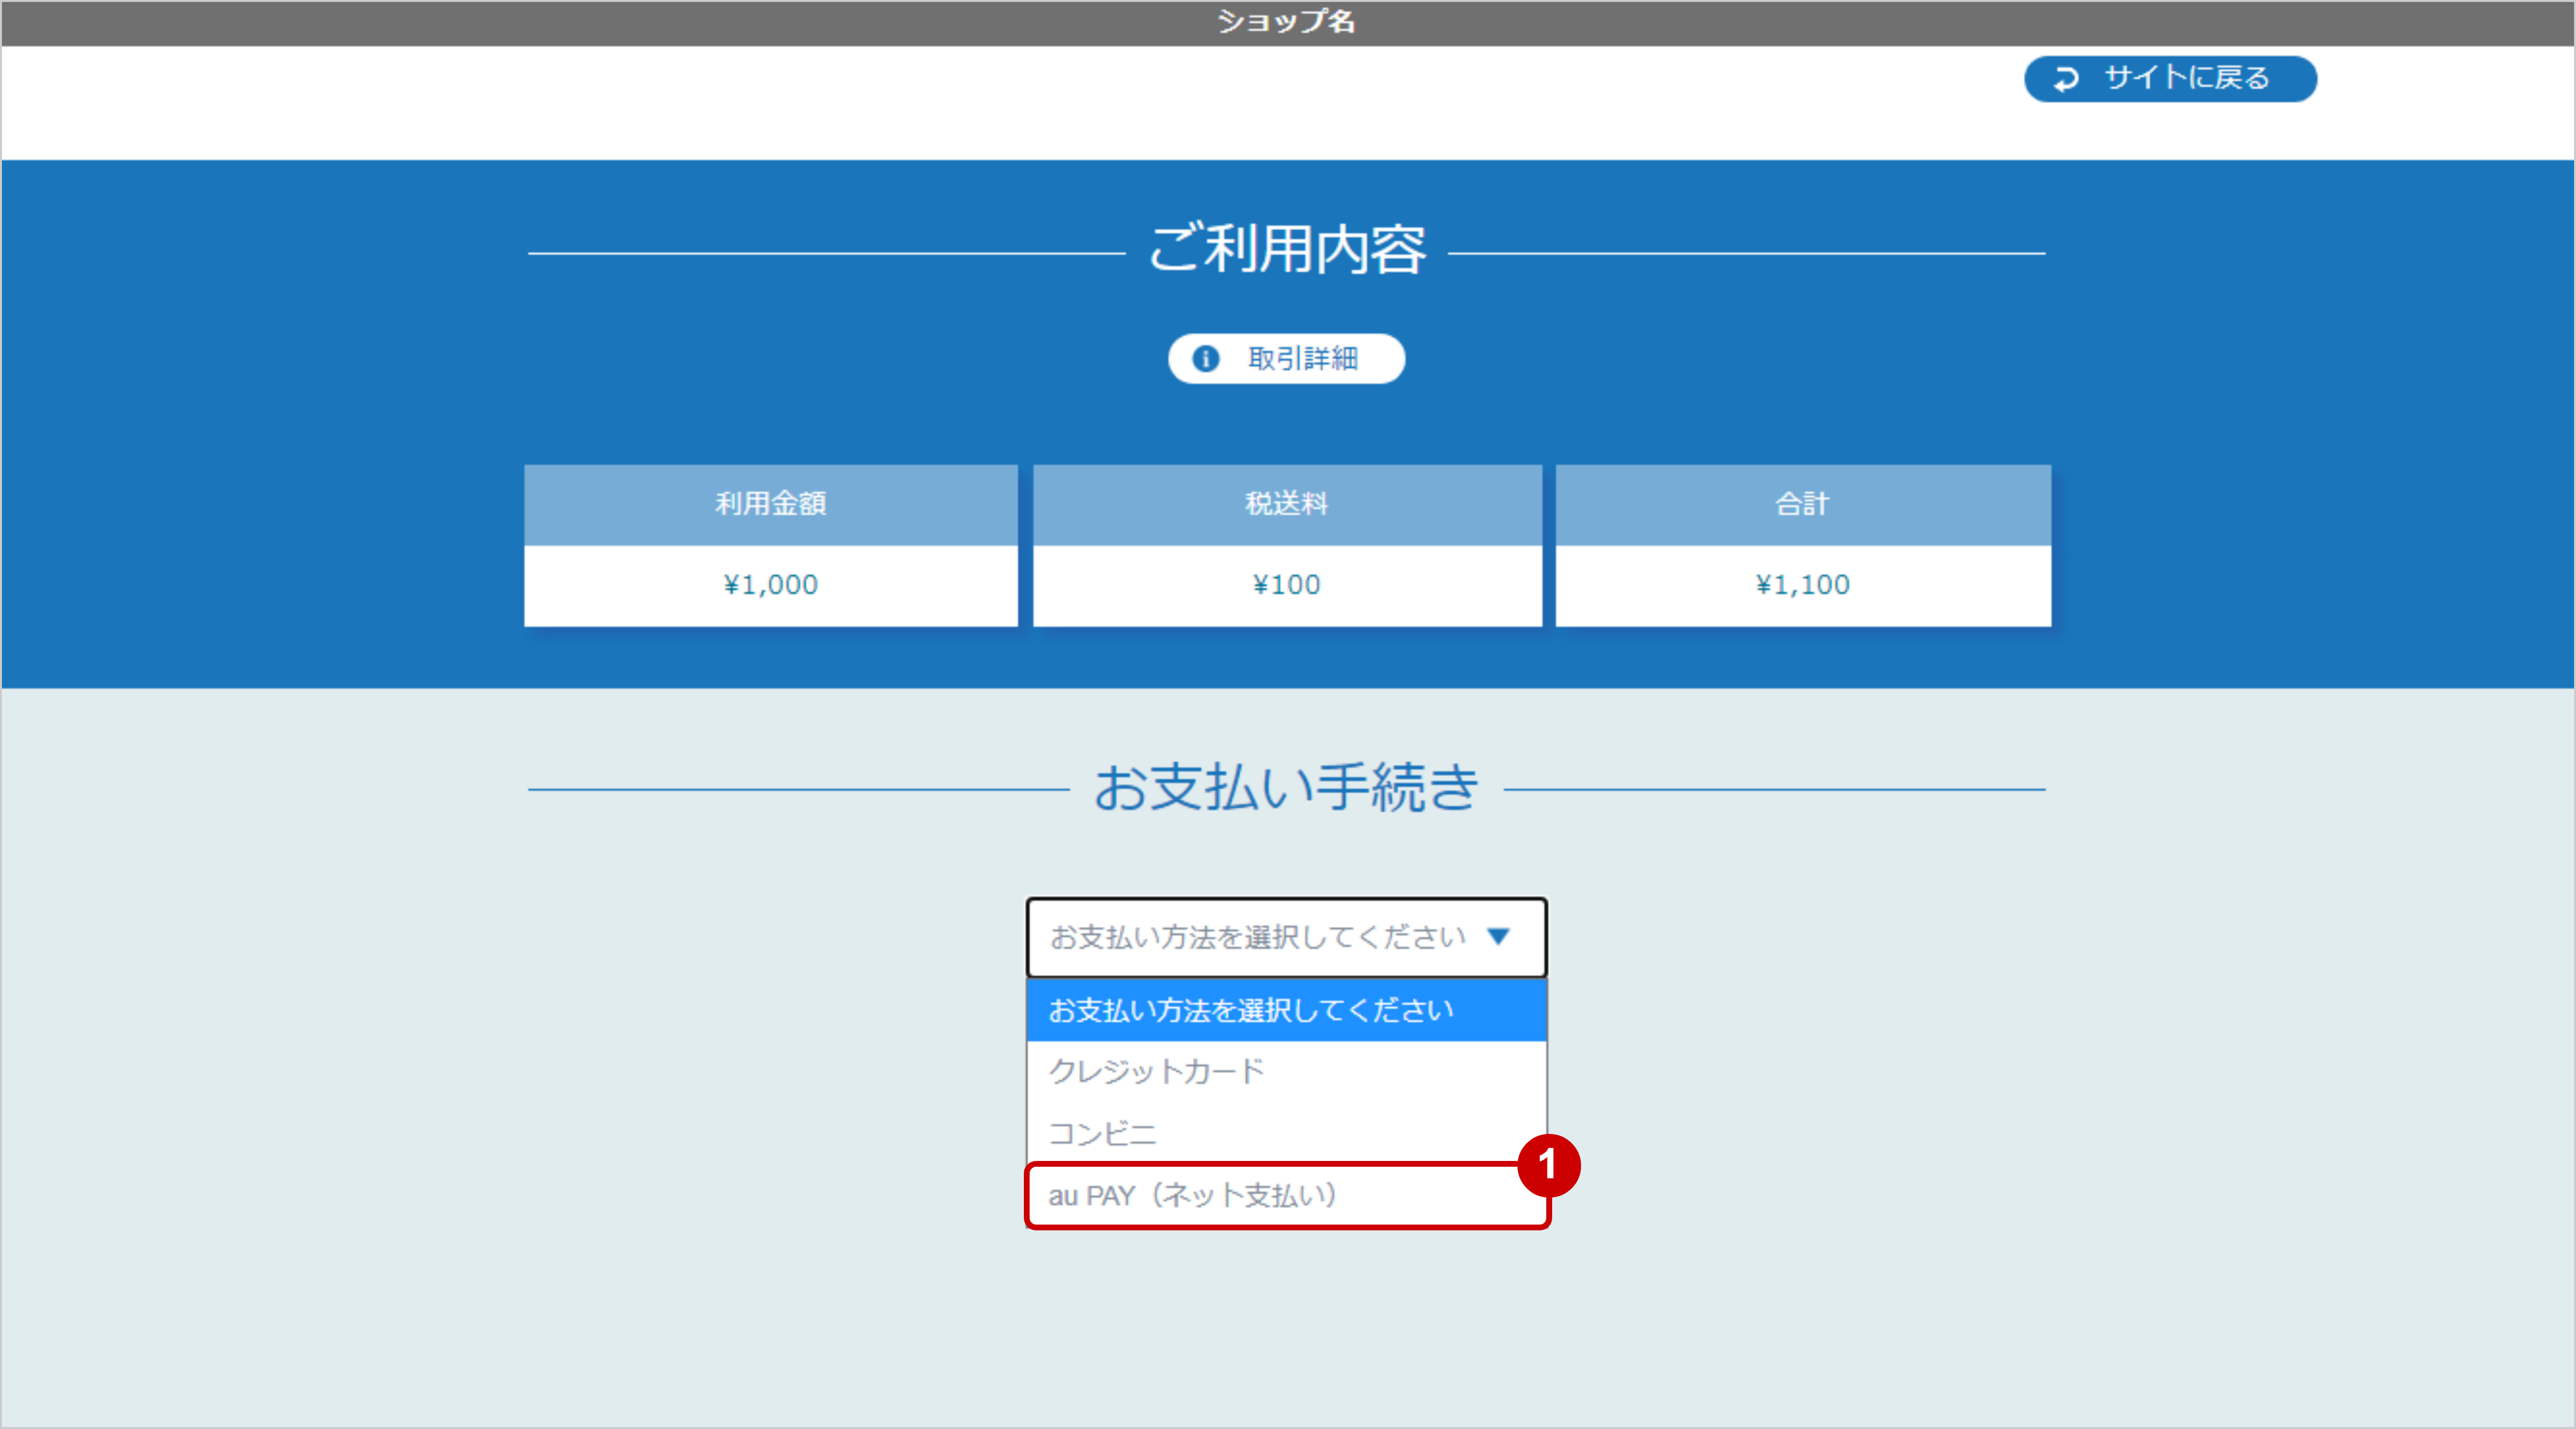Click the info icon inside the 取引詳細 button
This screenshot has width=2576, height=1429.
(1206, 358)
